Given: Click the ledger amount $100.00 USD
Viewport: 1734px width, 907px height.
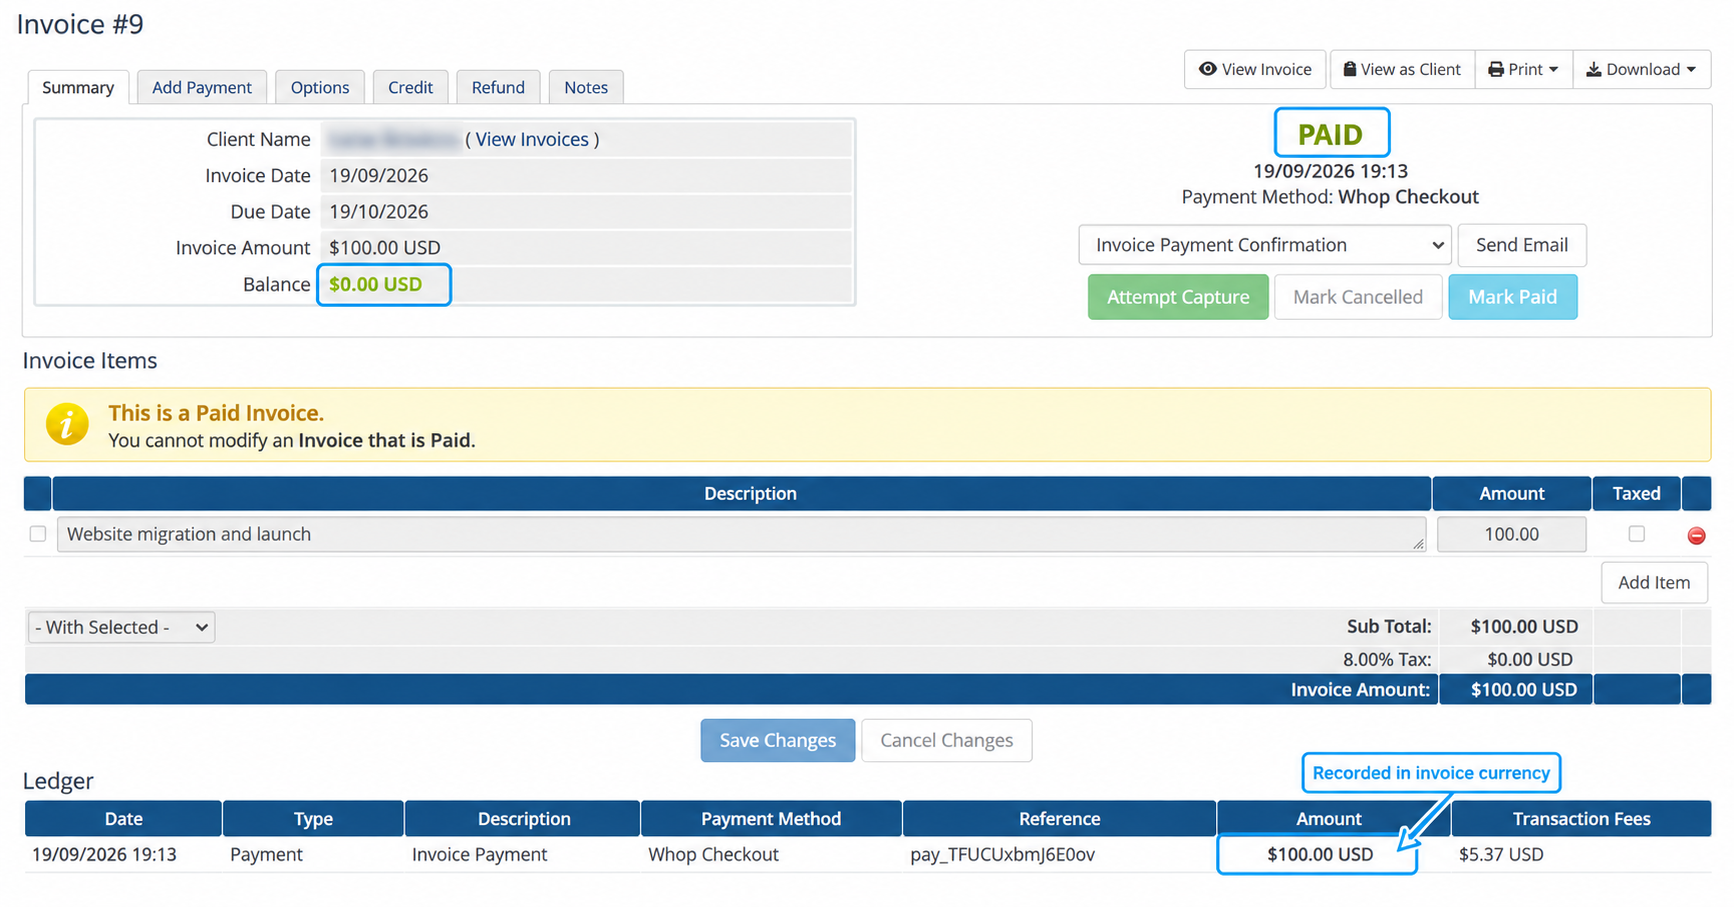Looking at the screenshot, I should point(1320,854).
